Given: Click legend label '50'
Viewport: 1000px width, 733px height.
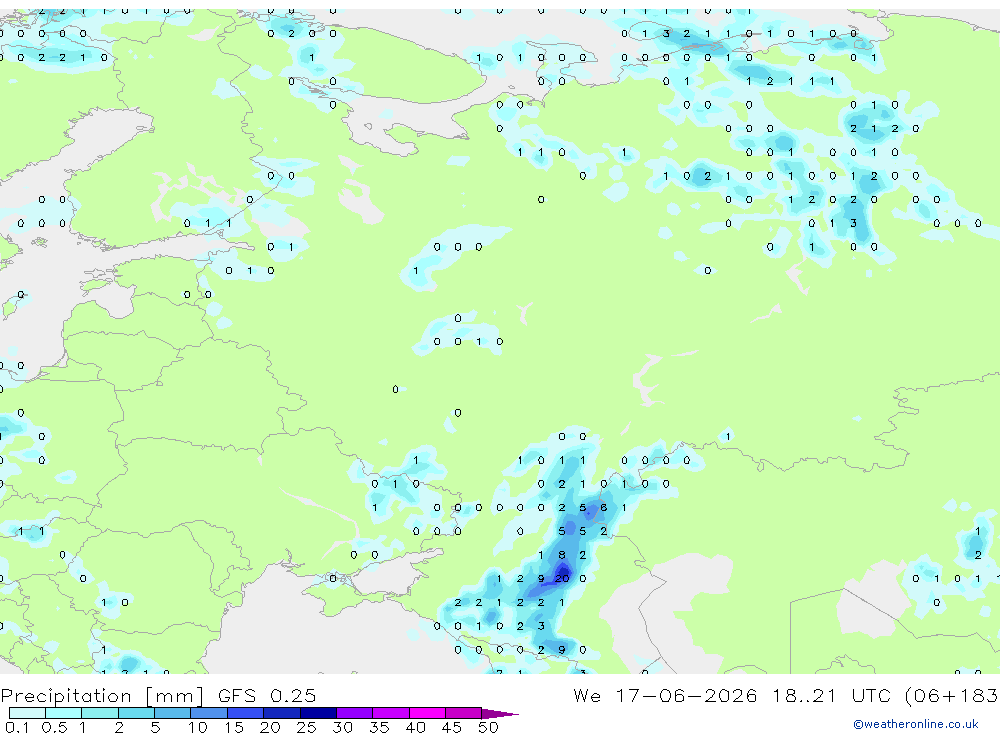Looking at the screenshot, I should point(488,727).
